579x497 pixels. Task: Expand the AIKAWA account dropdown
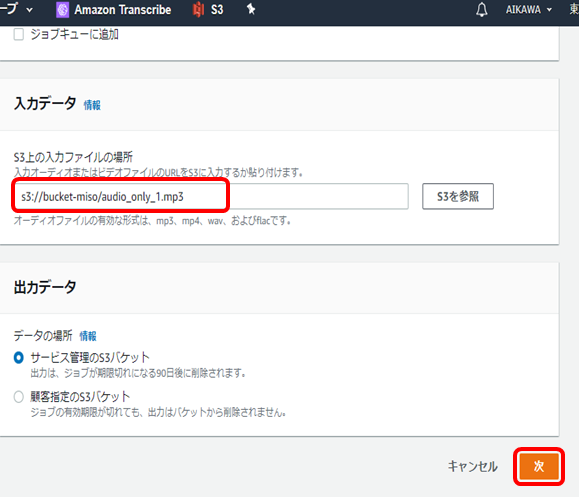tap(529, 10)
